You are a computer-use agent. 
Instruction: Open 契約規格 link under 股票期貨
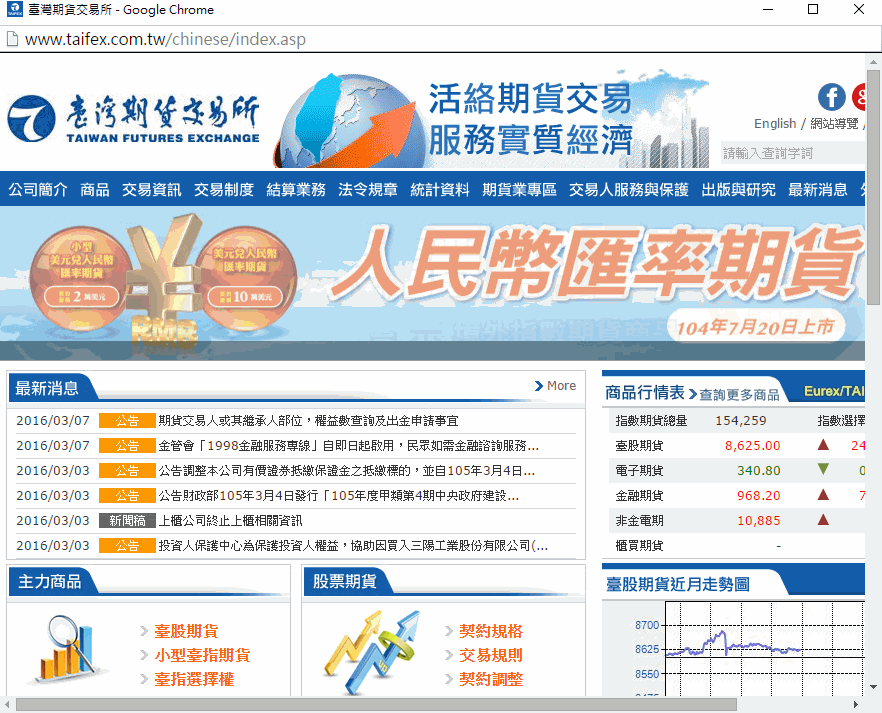490,632
